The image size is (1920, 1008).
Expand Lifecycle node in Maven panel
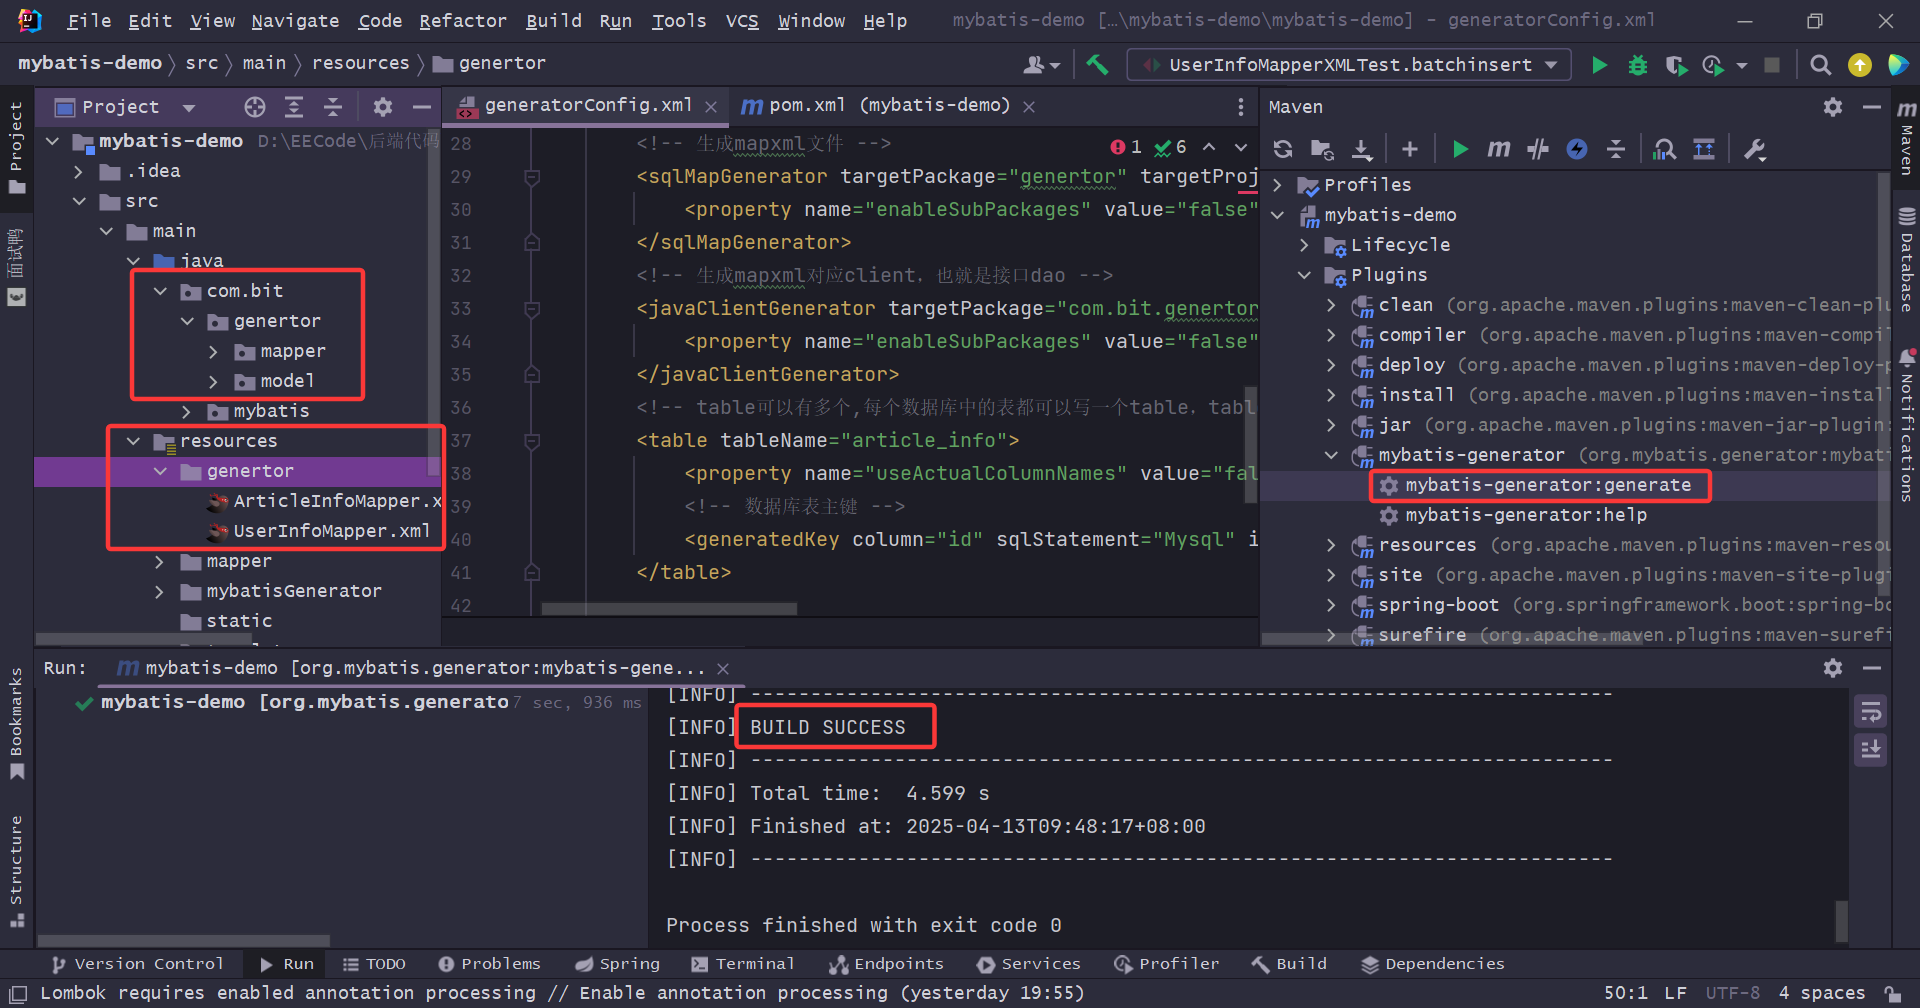pyautogui.click(x=1304, y=245)
